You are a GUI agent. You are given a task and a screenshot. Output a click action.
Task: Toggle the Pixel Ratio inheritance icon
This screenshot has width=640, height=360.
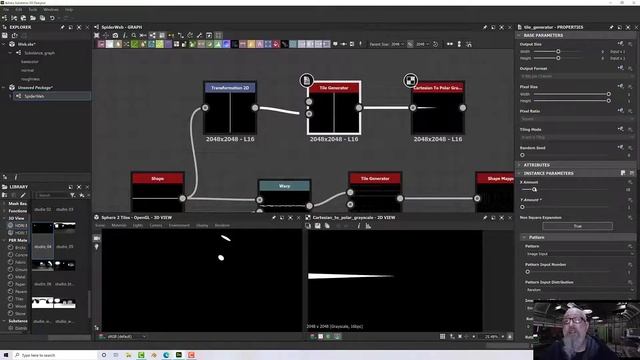click(620, 111)
